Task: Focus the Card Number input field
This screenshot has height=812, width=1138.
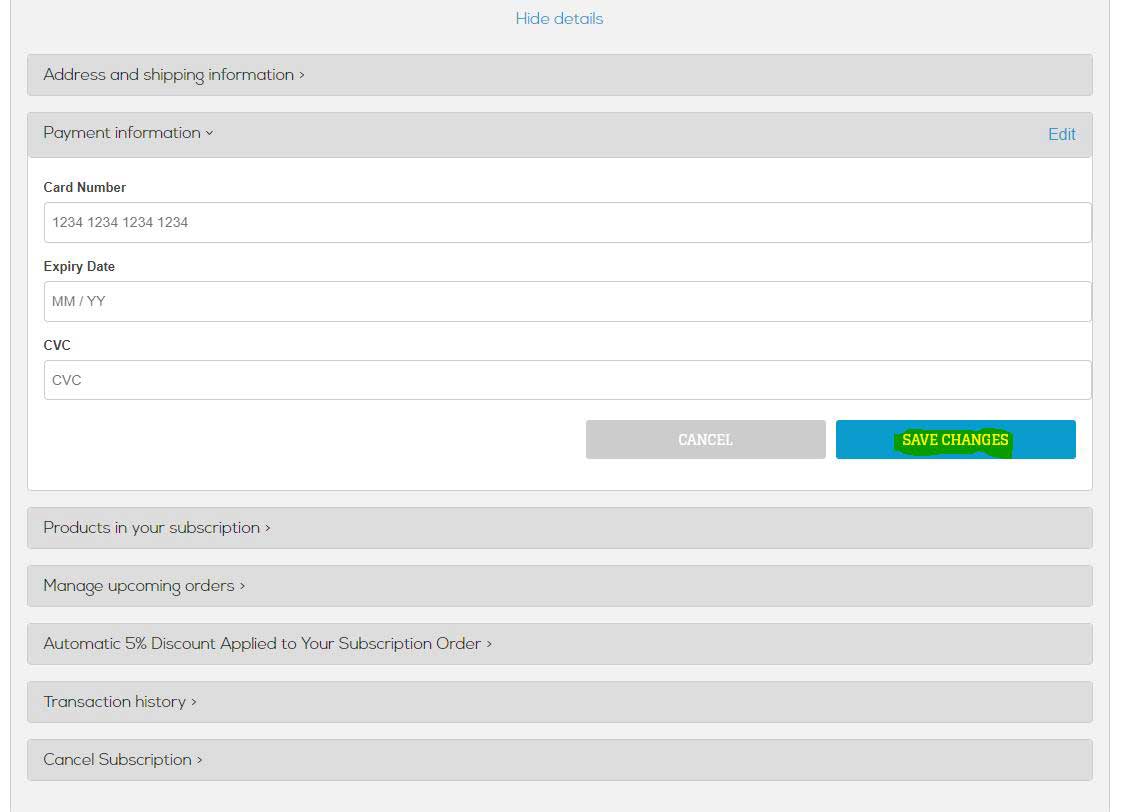Action: [x=567, y=222]
